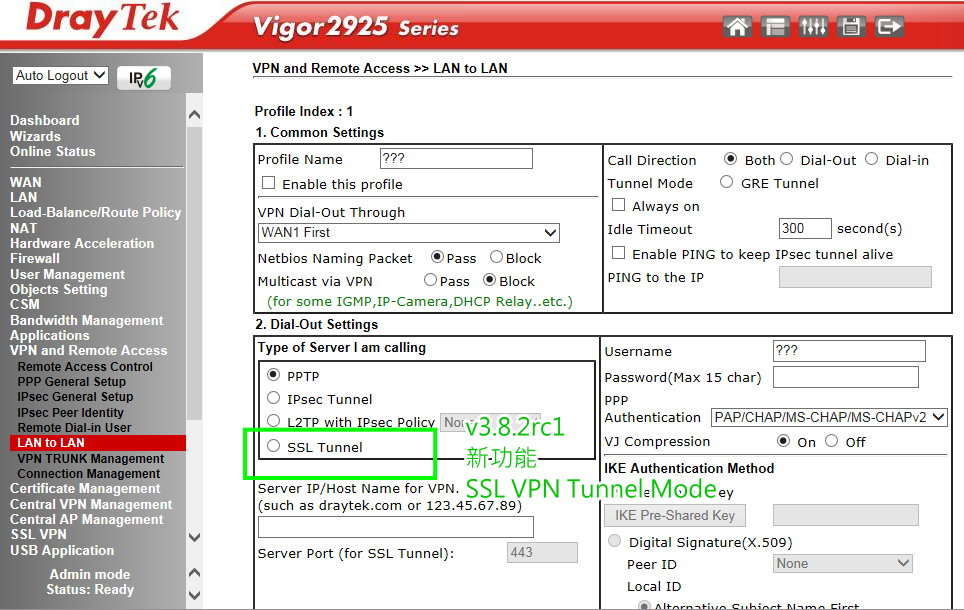Select L2TP with IPsec Policy radio
Screen dimensions: 964x610
[x=274, y=421]
